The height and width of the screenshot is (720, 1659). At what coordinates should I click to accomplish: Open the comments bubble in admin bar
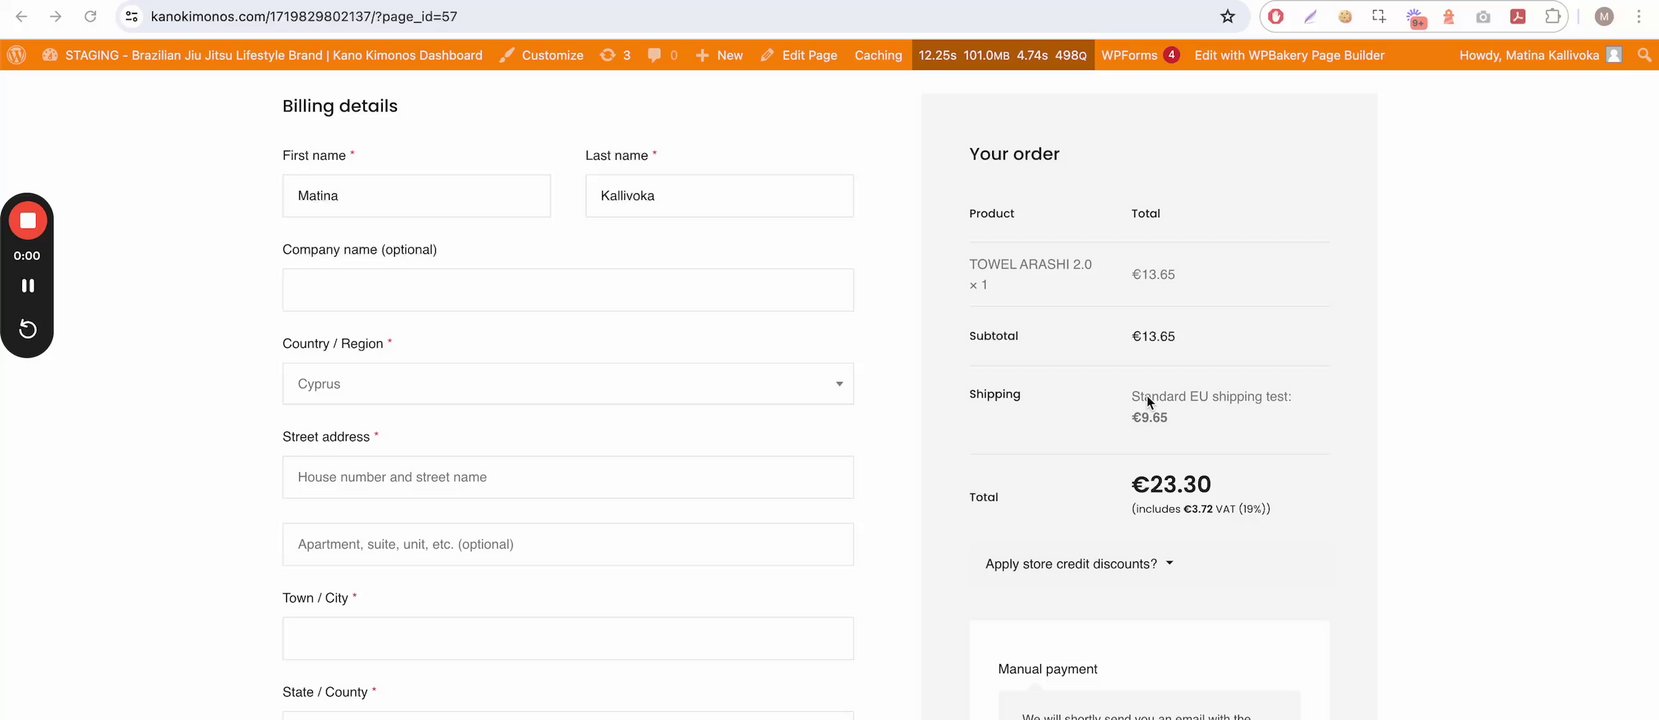(662, 55)
